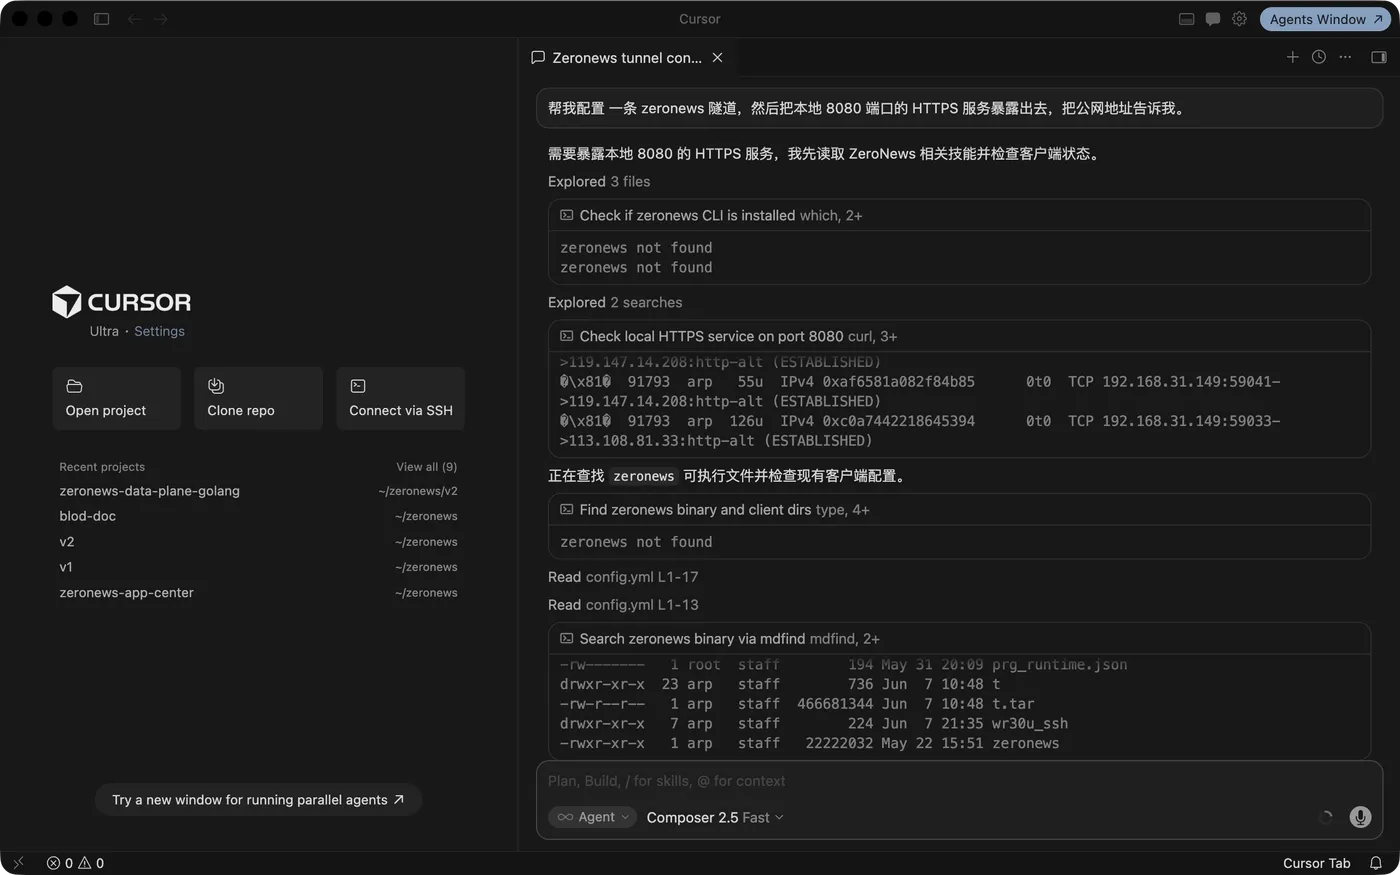Open the Agents Window button
Image resolution: width=1400 pixels, height=875 pixels.
click(1325, 19)
